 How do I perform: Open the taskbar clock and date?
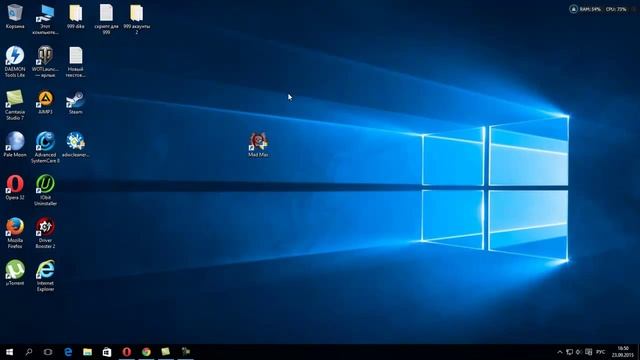[x=622, y=352]
